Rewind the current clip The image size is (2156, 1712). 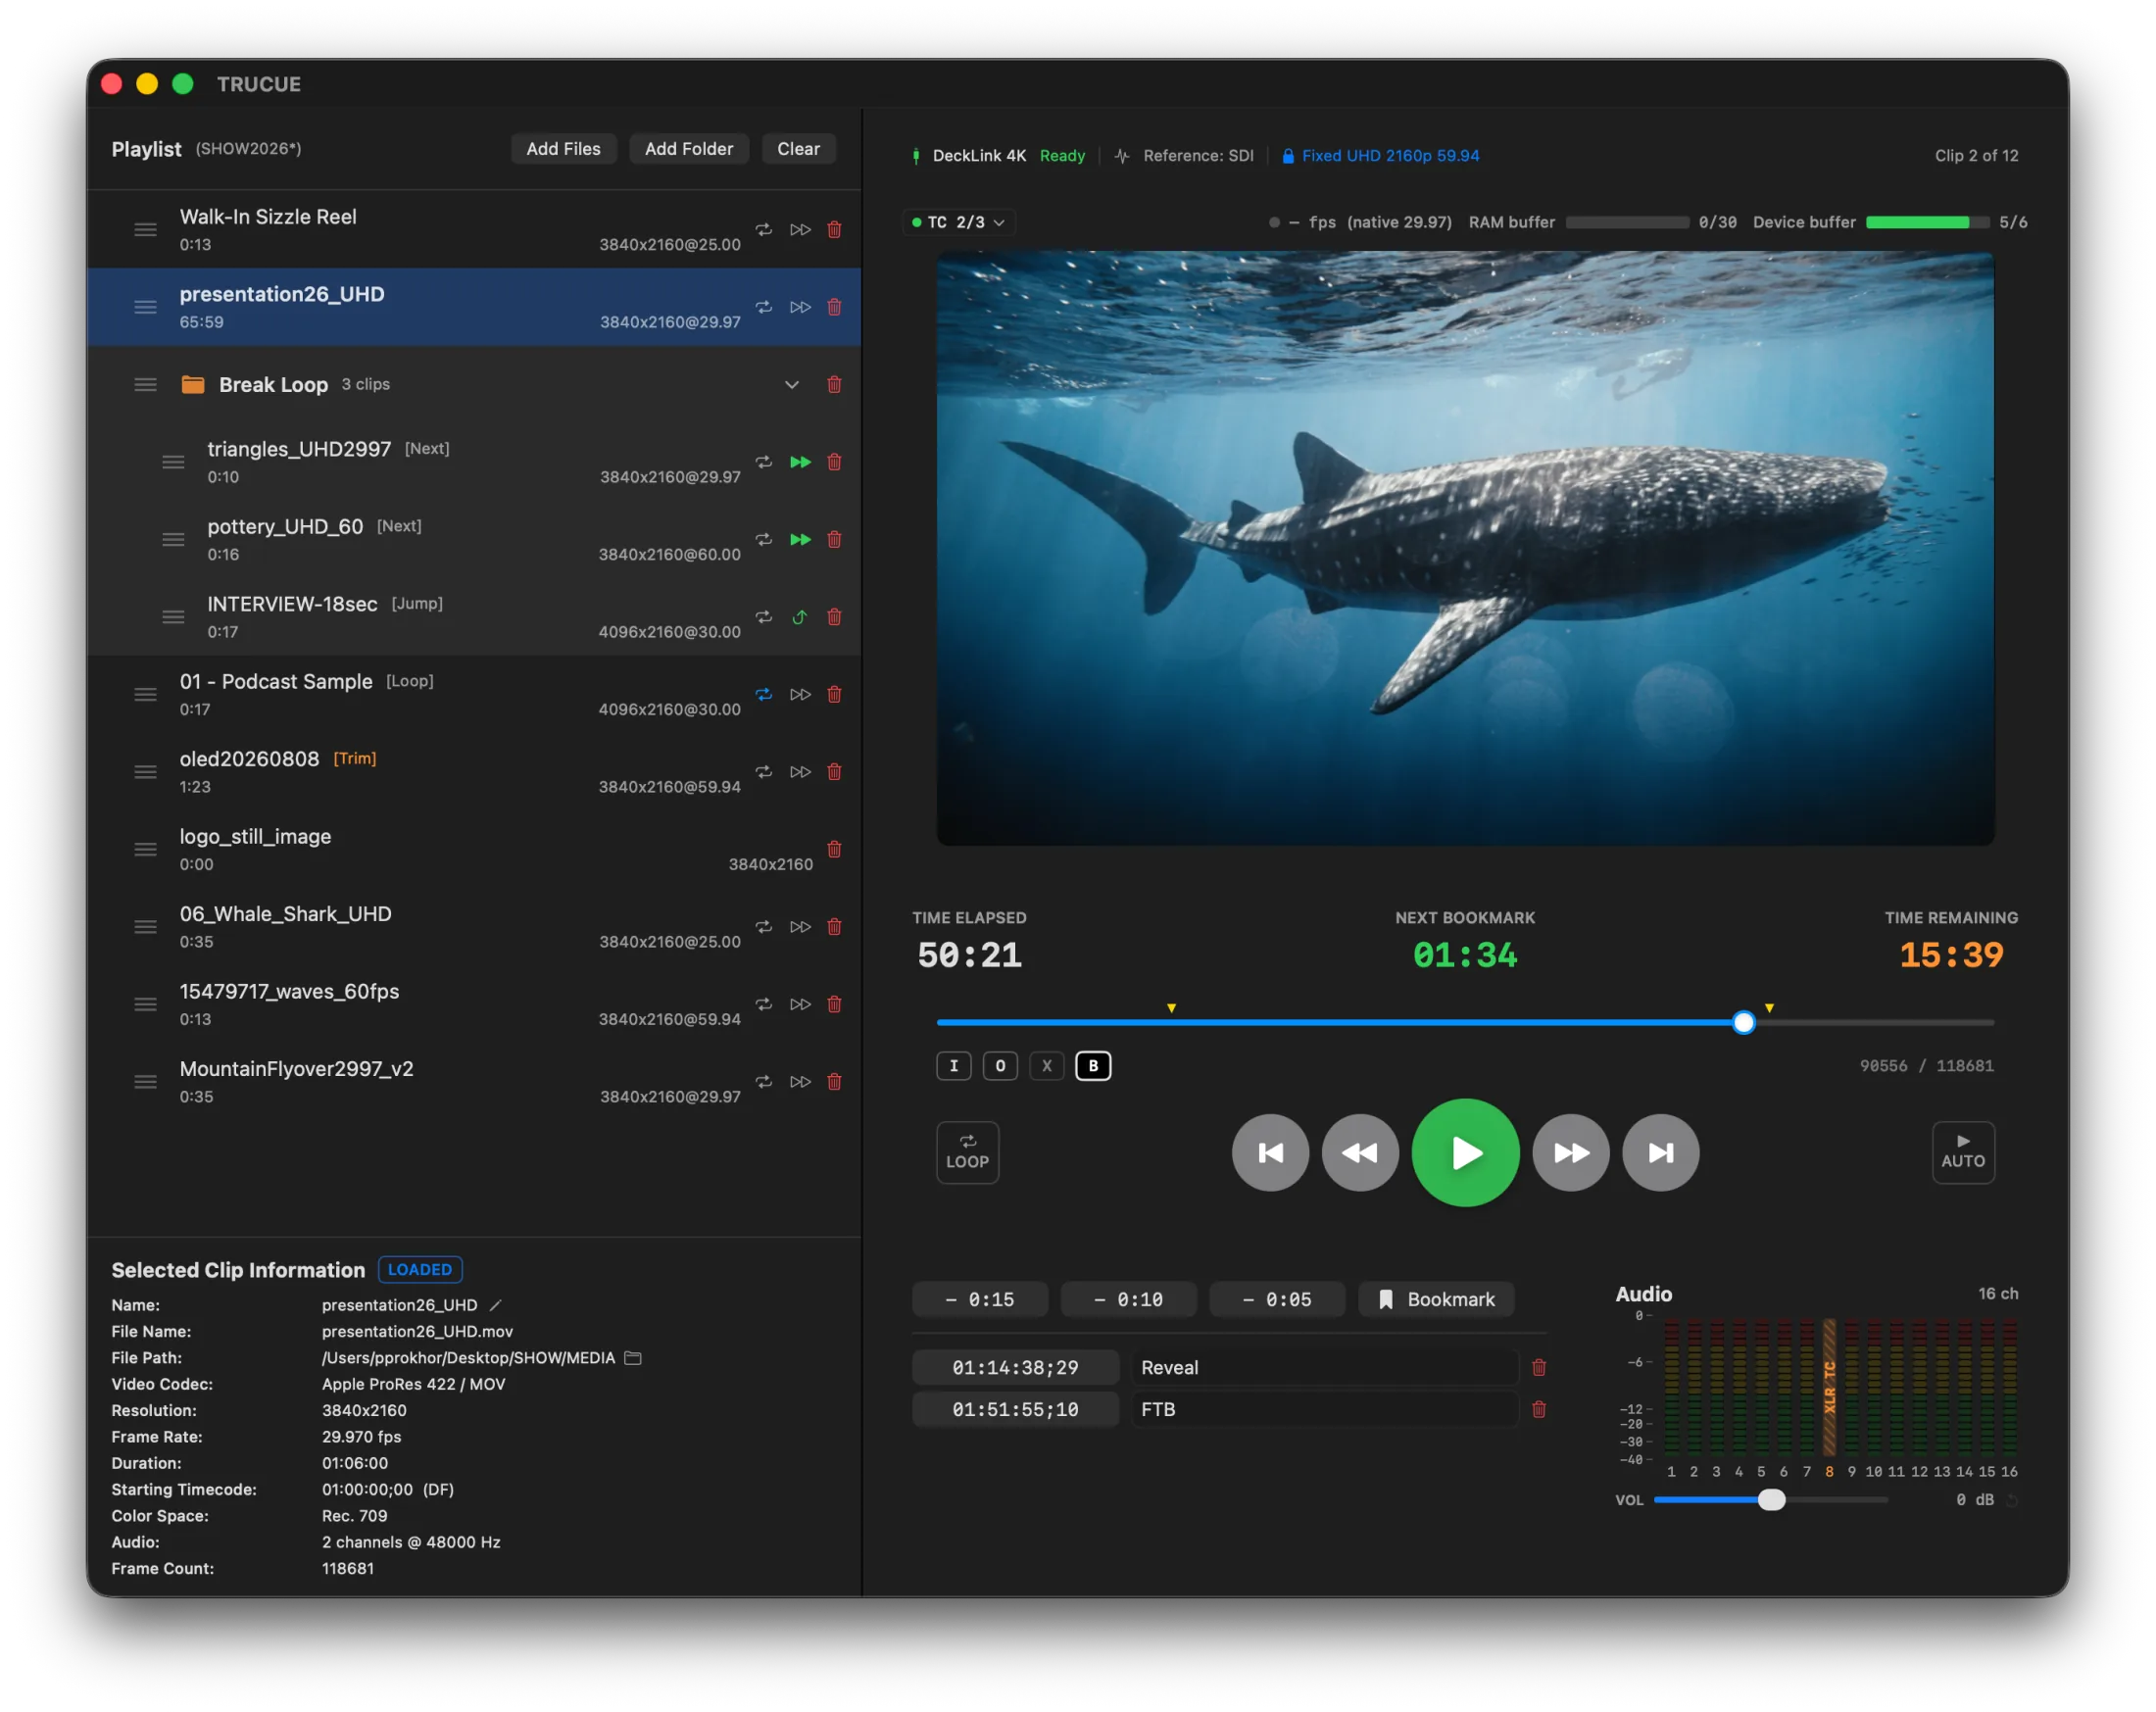(x=1360, y=1153)
